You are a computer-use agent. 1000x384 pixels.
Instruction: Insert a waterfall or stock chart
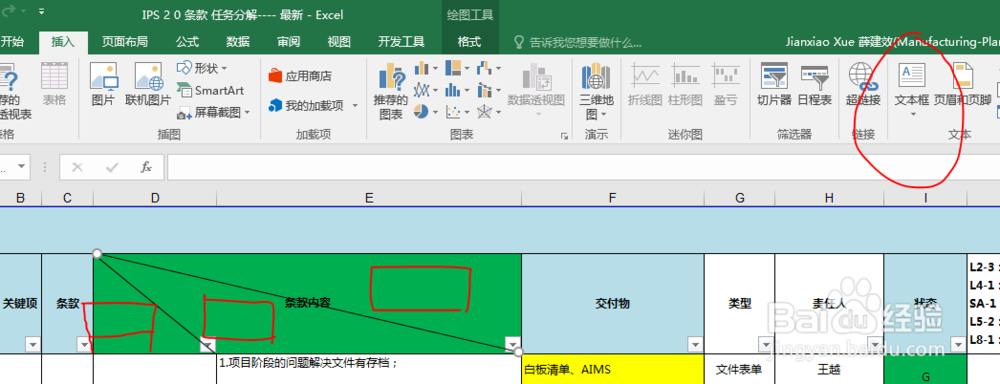coord(489,68)
